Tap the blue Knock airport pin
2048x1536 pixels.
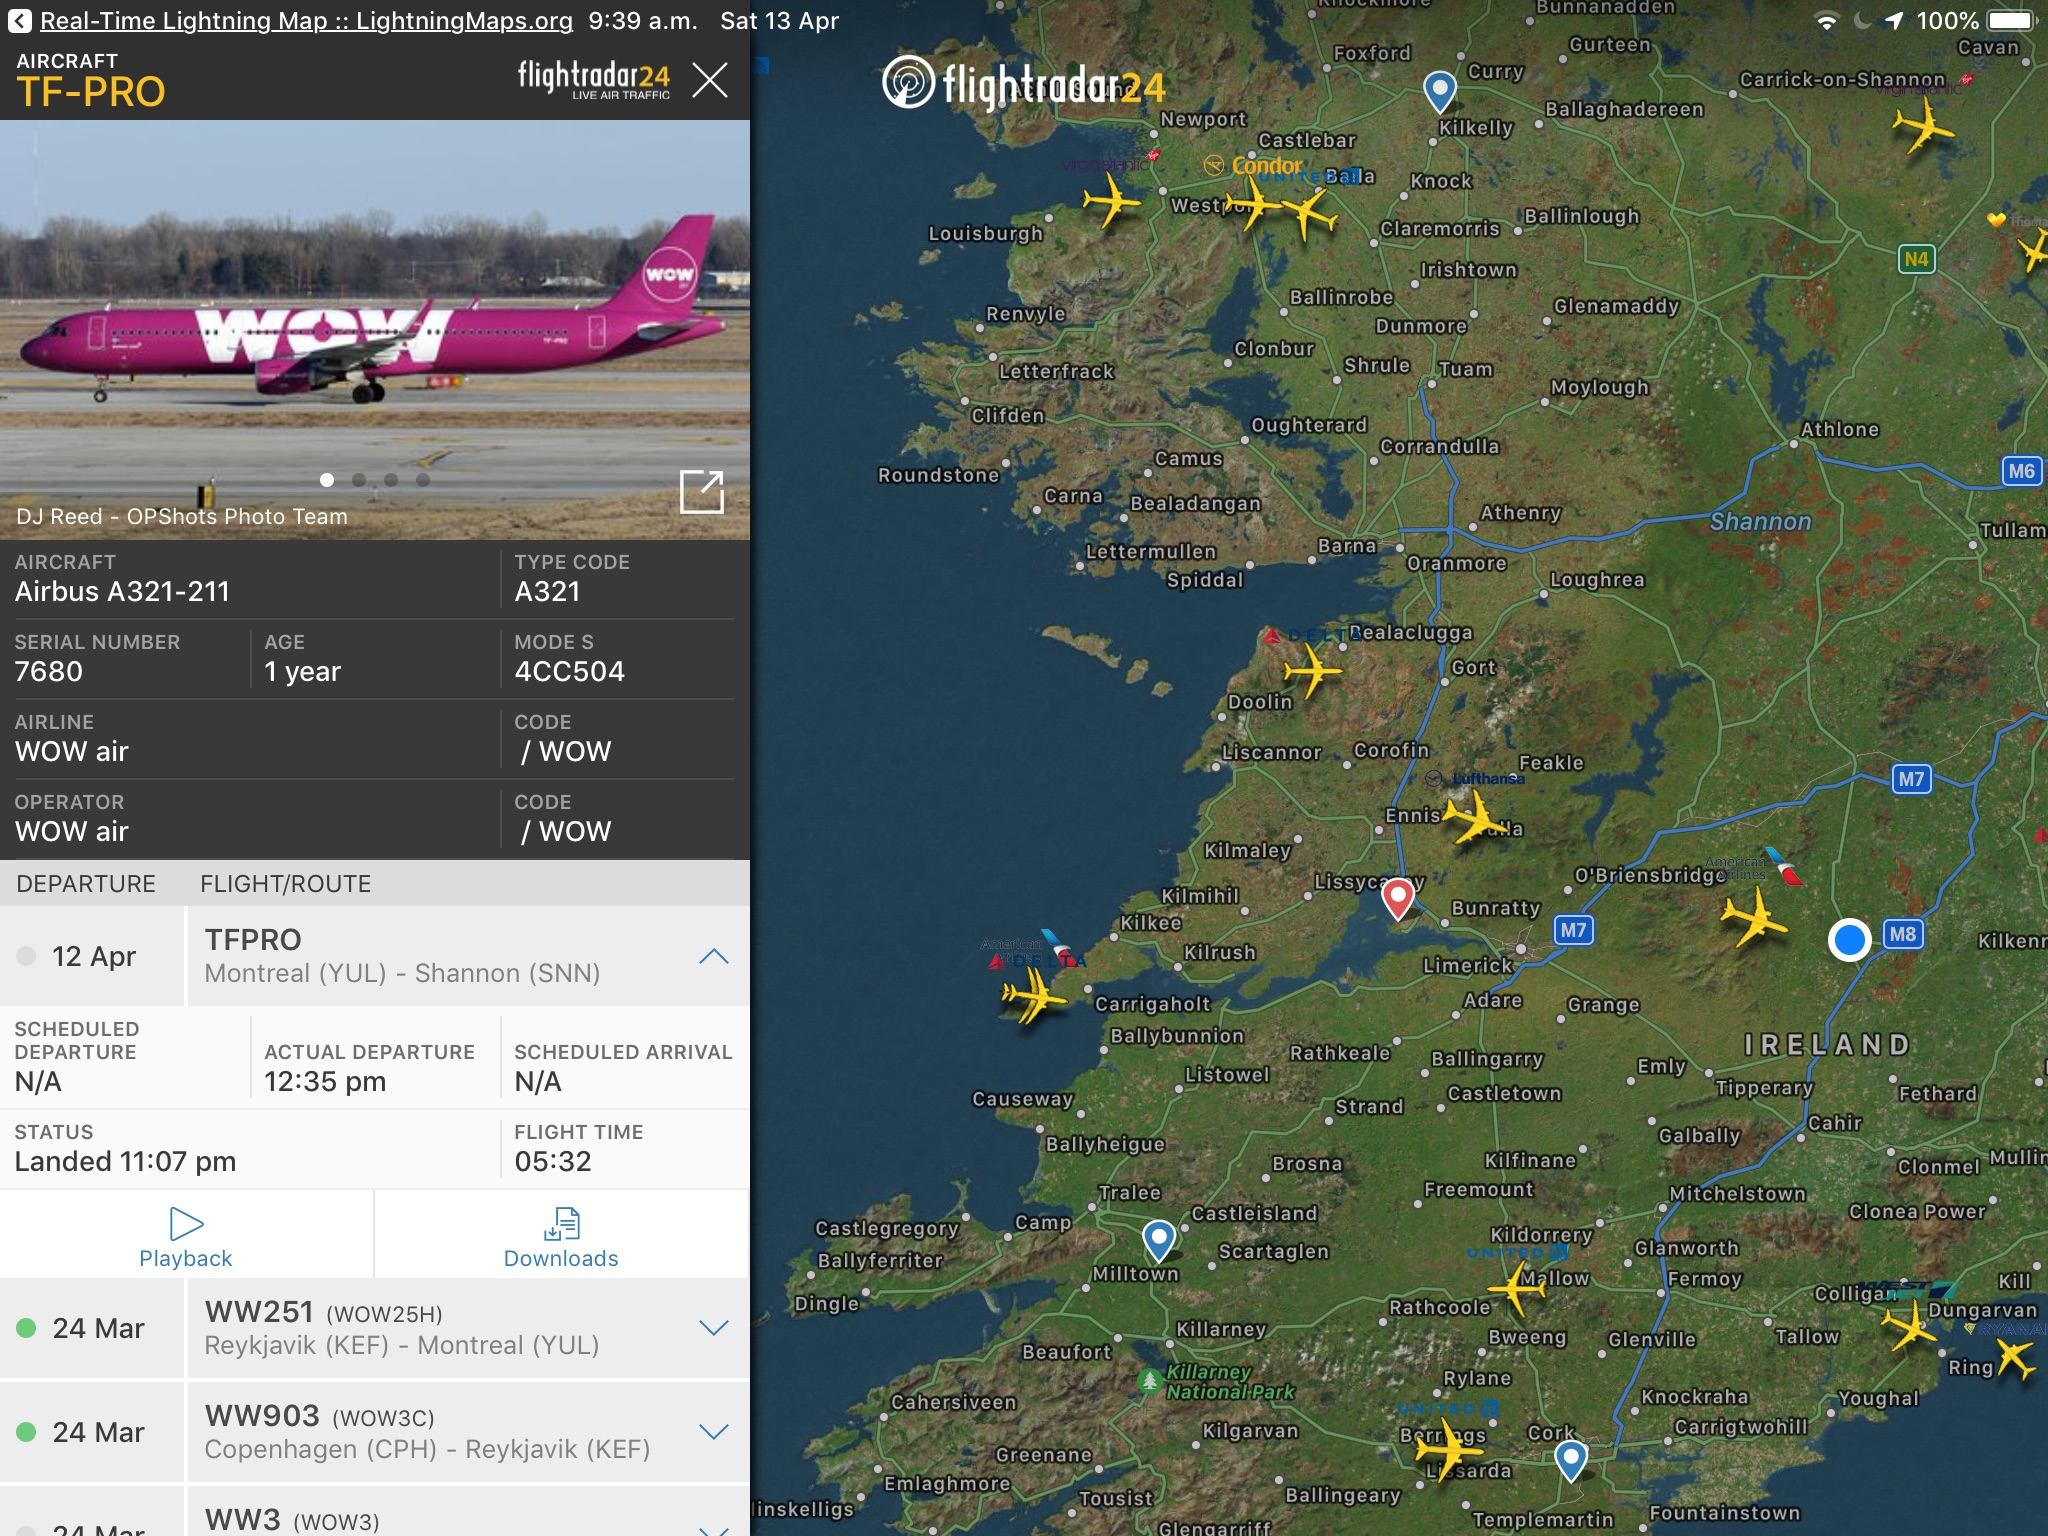1439,90
